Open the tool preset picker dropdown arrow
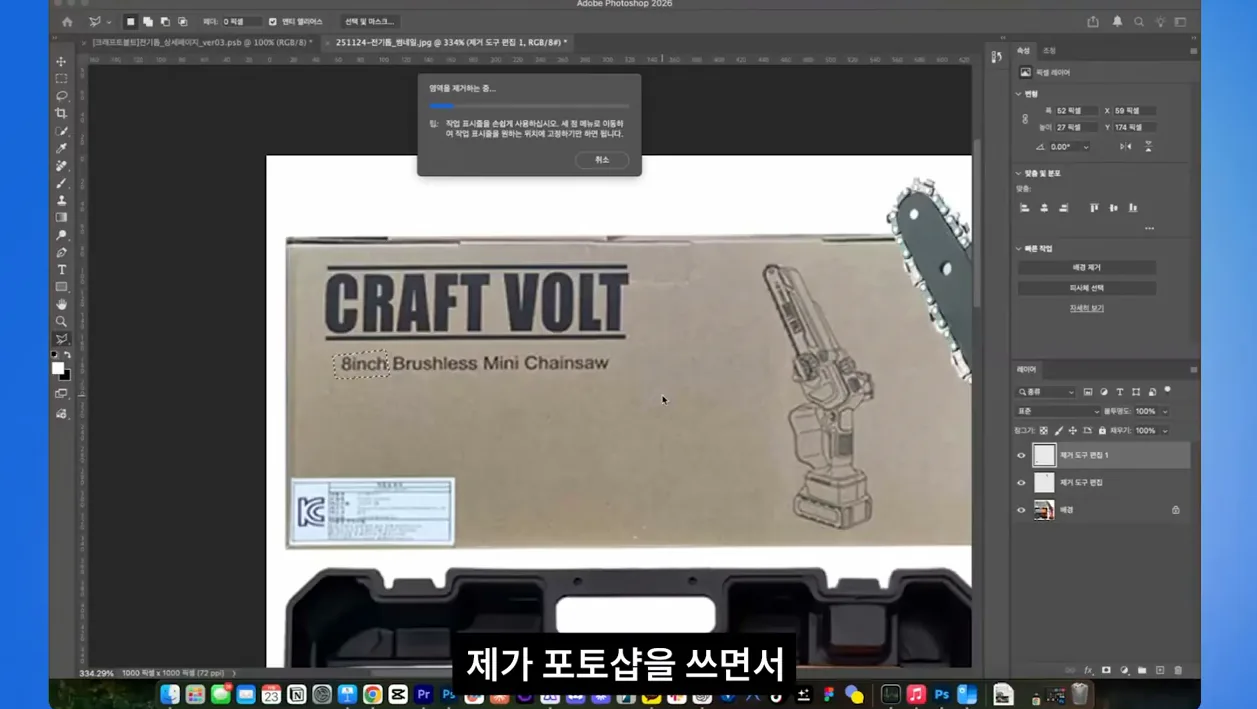The image size is (1257, 709). click(x=109, y=22)
